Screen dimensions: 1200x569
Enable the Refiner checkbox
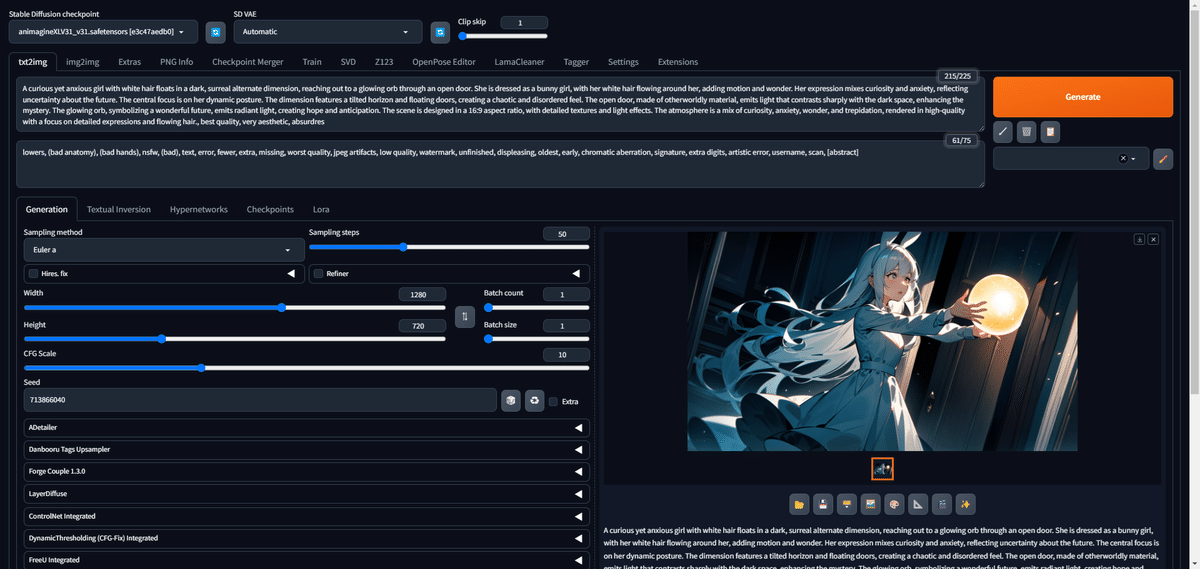pos(319,273)
